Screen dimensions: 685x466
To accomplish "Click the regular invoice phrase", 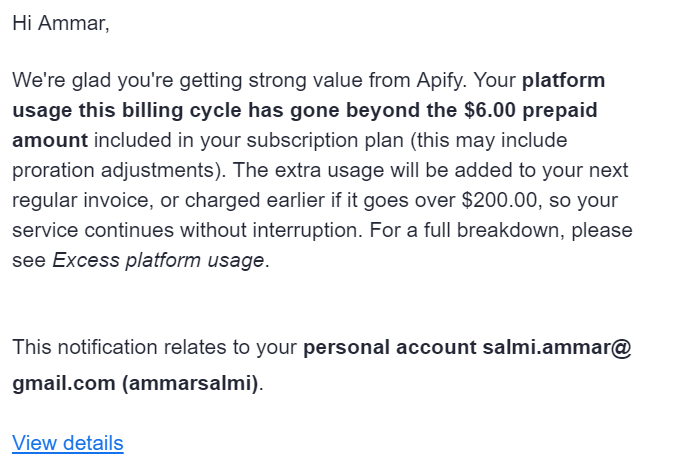I will 76,200.
